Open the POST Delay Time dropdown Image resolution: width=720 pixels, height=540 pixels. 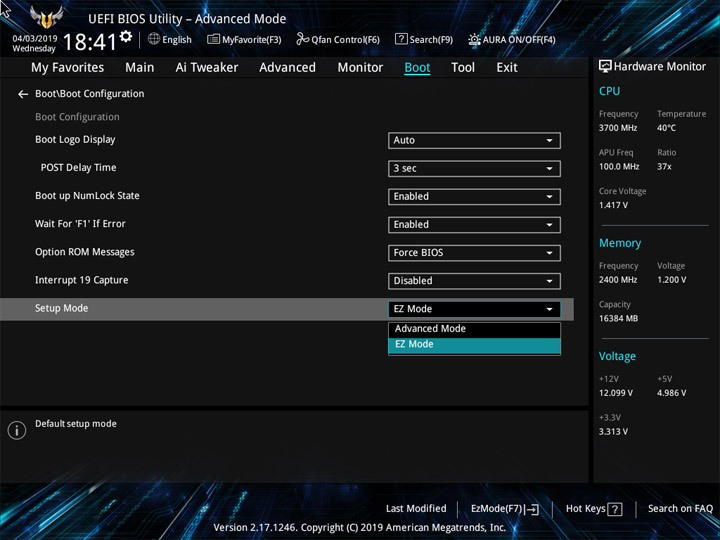(474, 169)
